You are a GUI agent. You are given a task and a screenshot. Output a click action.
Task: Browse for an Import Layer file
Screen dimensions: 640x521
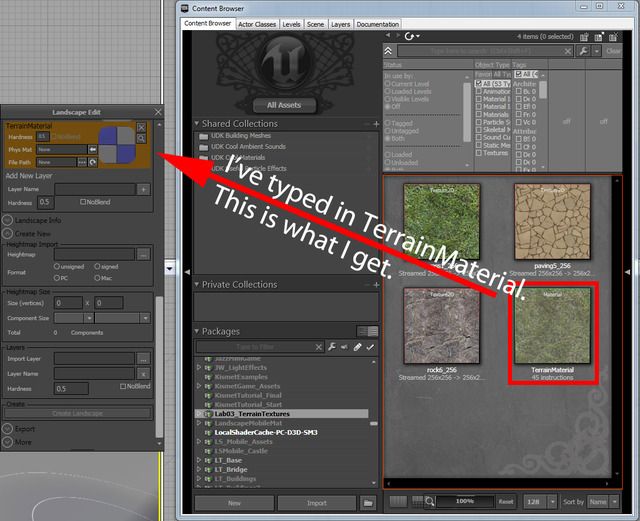click(143, 359)
